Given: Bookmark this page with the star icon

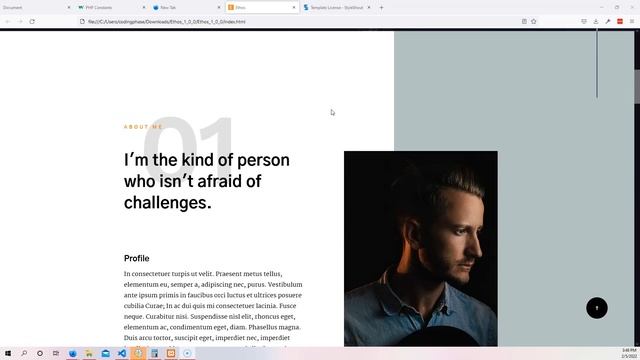Looking at the screenshot, I should coord(533,21).
